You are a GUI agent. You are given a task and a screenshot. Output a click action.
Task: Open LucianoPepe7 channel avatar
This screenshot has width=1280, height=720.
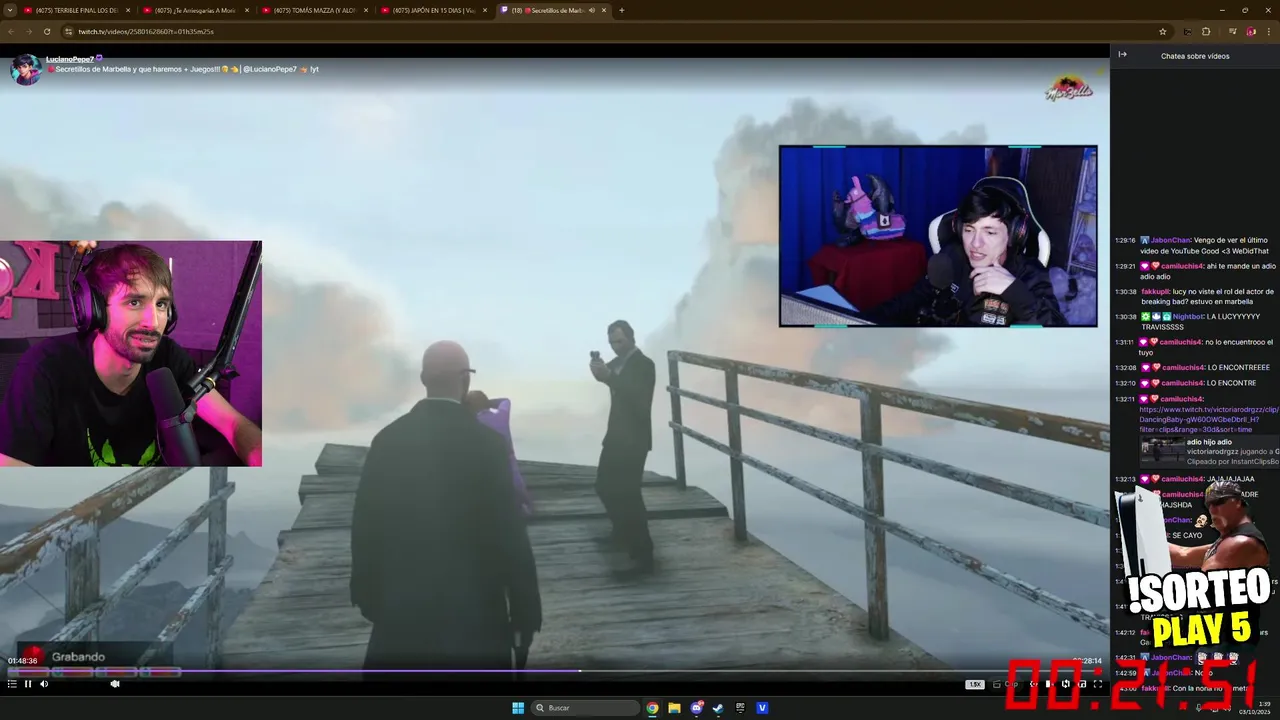(x=25, y=69)
